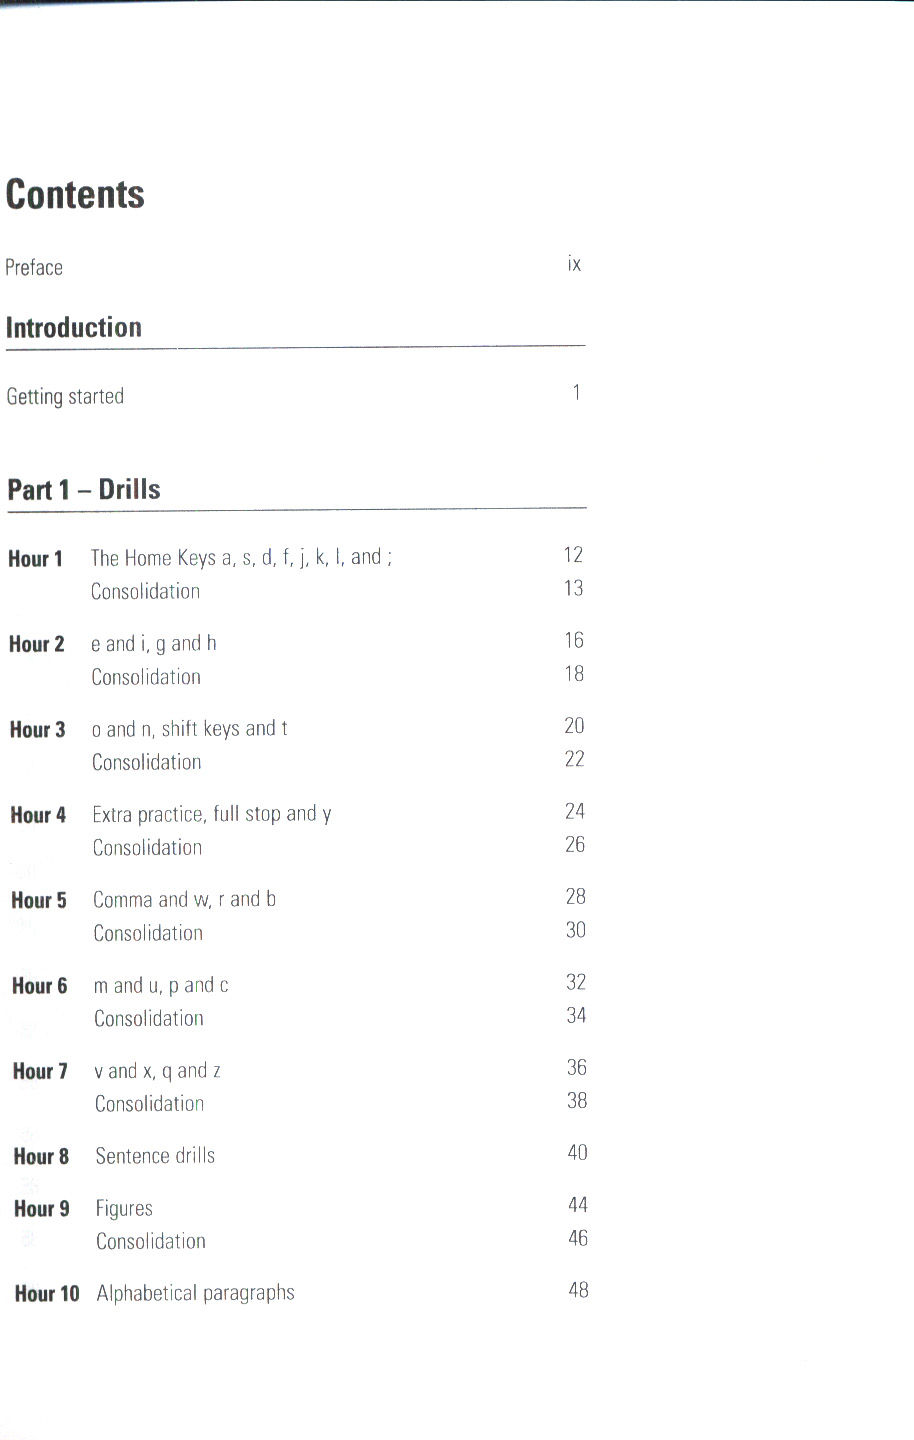The width and height of the screenshot is (914, 1440).
Task: Click page number 26 for Consolidation
Action: tap(575, 845)
